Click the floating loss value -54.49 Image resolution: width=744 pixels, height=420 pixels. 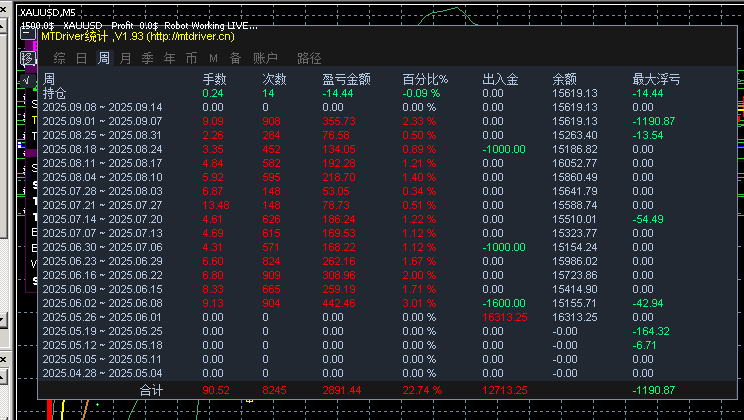(648, 219)
